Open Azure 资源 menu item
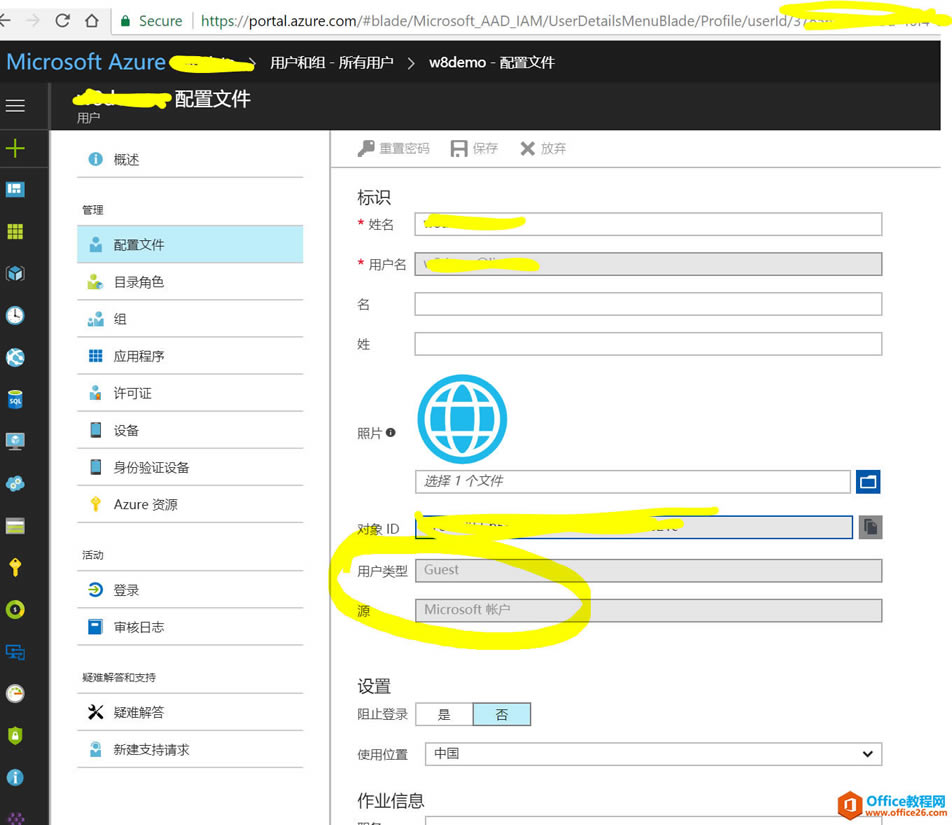 coord(190,504)
